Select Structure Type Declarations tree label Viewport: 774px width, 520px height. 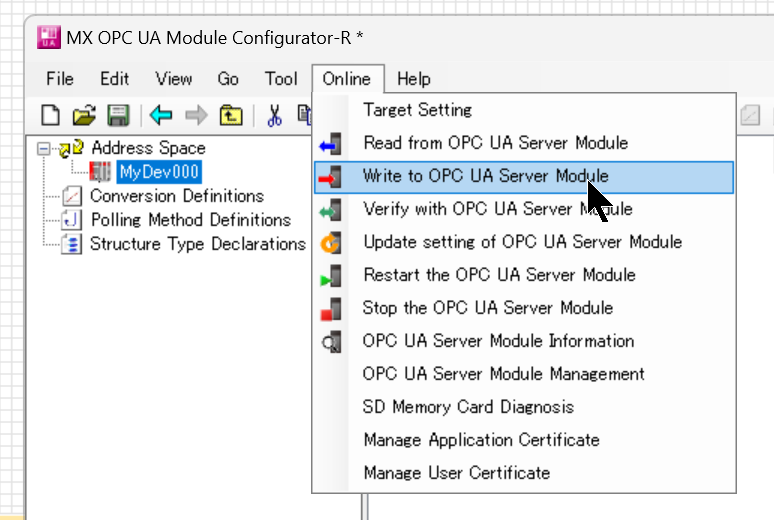pos(198,244)
